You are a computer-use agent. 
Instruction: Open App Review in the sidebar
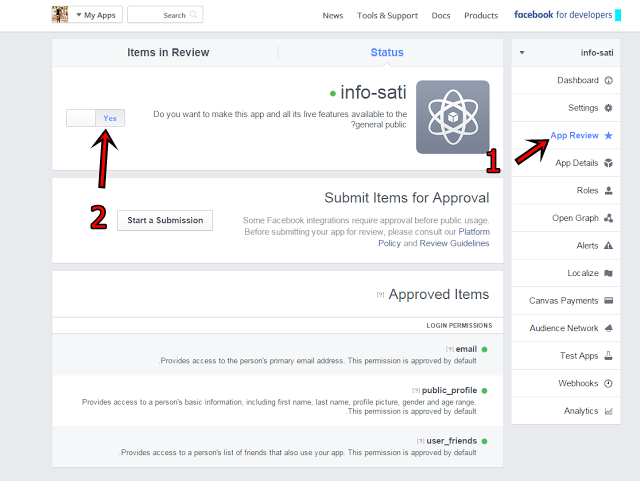[x=566, y=135]
